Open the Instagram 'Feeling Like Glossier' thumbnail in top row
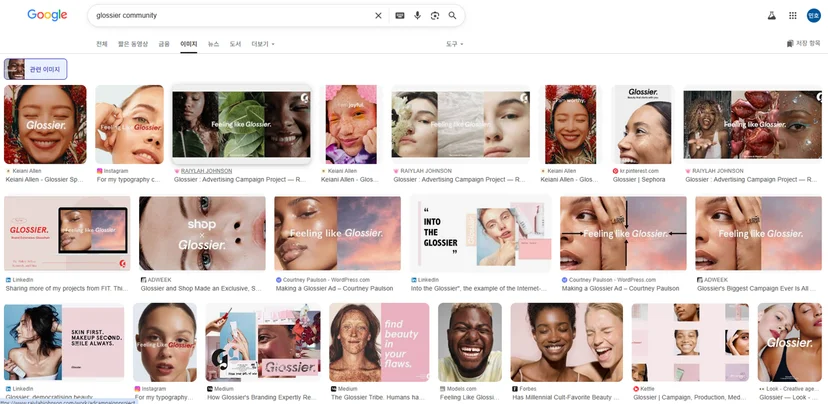The image size is (828, 404). click(x=129, y=125)
